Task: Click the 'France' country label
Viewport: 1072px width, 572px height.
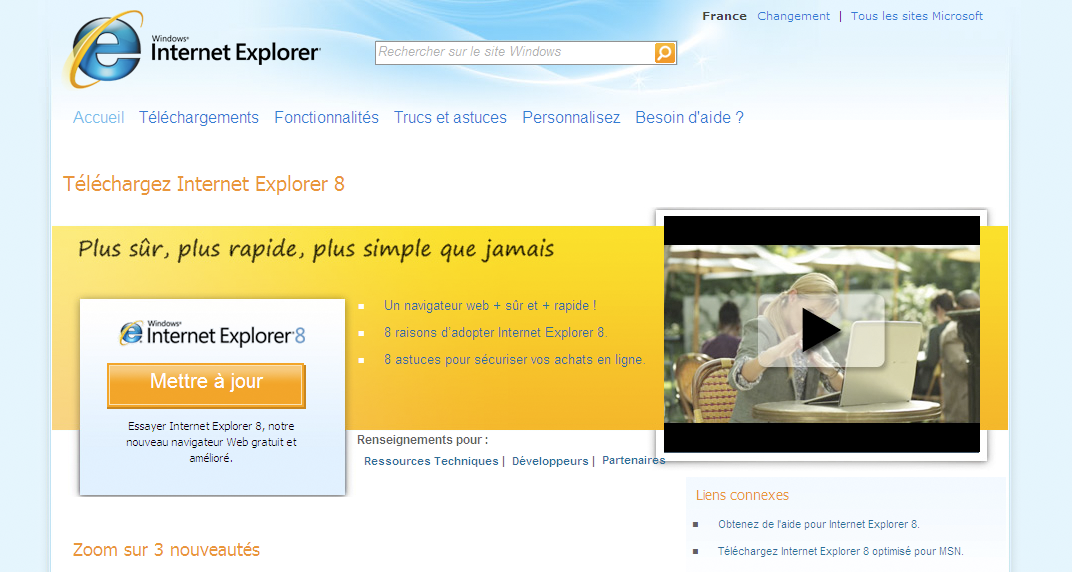Action: [x=724, y=16]
